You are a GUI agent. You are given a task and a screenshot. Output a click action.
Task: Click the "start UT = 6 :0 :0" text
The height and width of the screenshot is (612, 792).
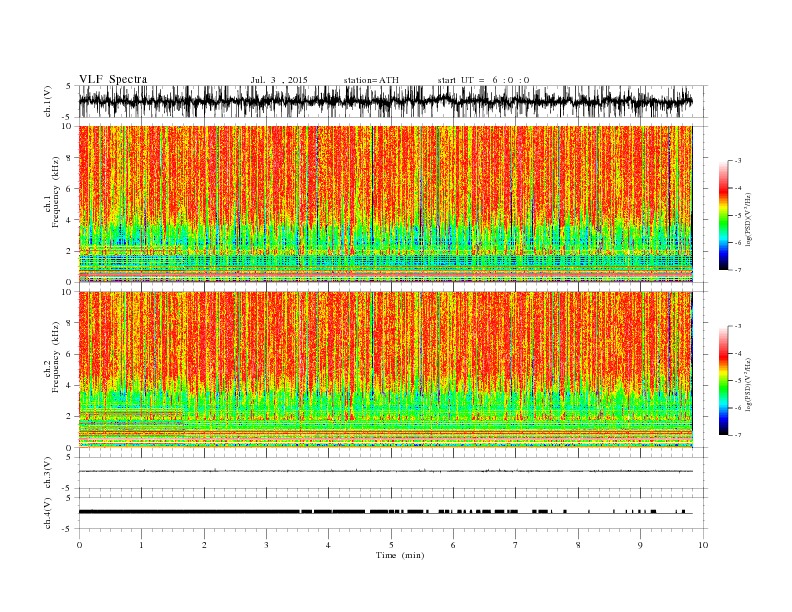click(x=483, y=80)
